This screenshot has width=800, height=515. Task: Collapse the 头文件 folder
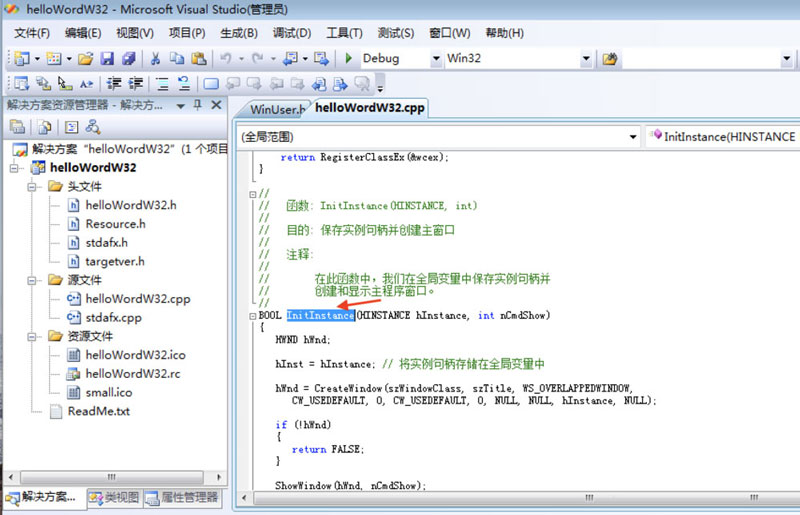click(32, 186)
